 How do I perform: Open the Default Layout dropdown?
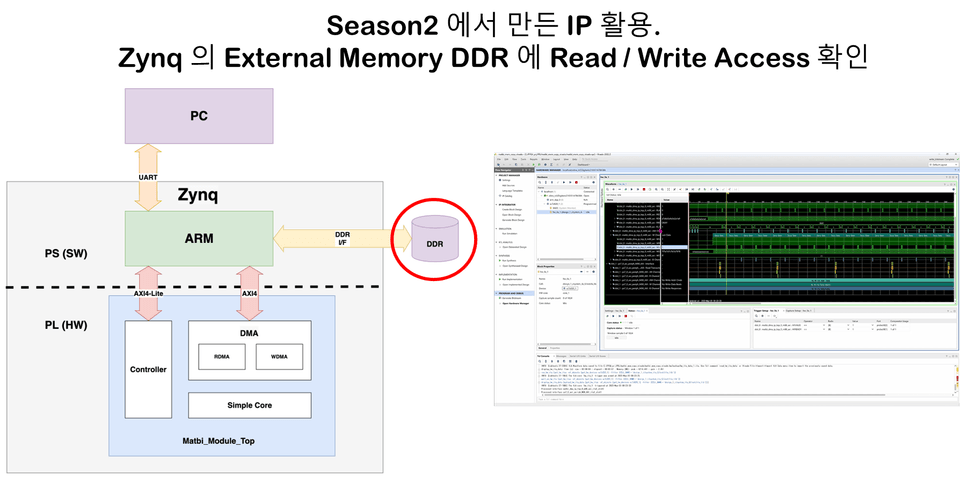(943, 165)
